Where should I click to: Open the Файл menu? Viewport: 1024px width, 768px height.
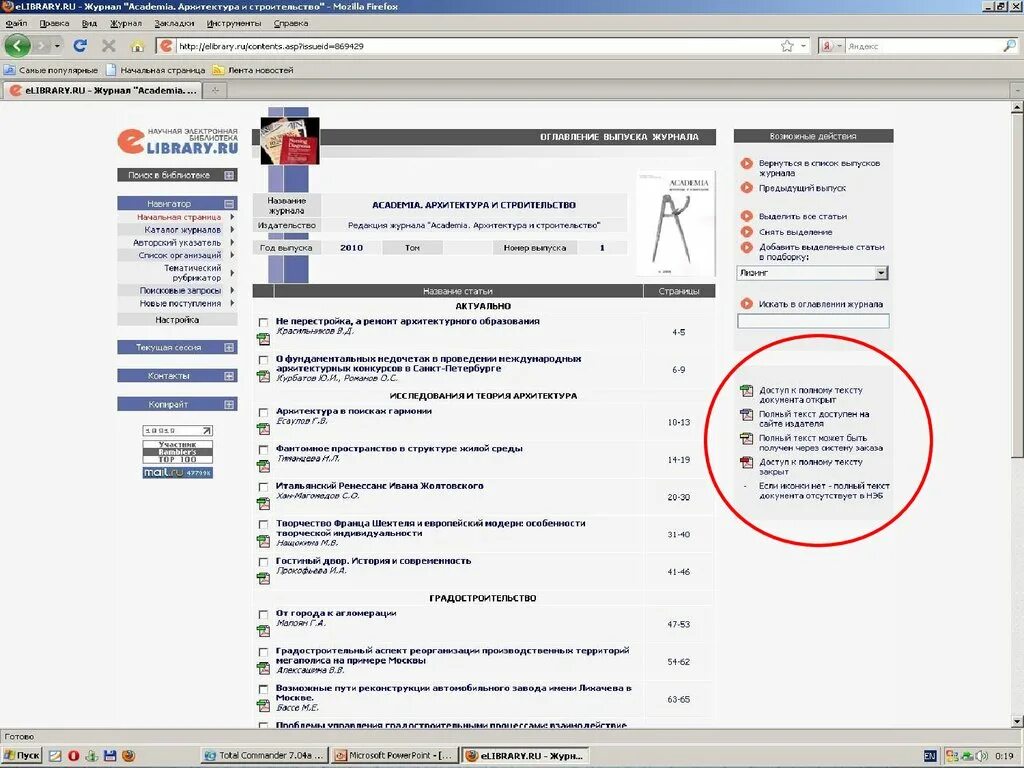click(x=16, y=23)
